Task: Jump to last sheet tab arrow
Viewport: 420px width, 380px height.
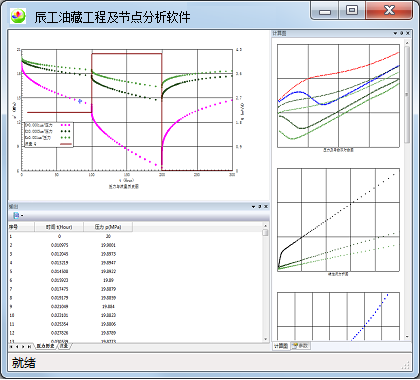Action: pos(29,347)
